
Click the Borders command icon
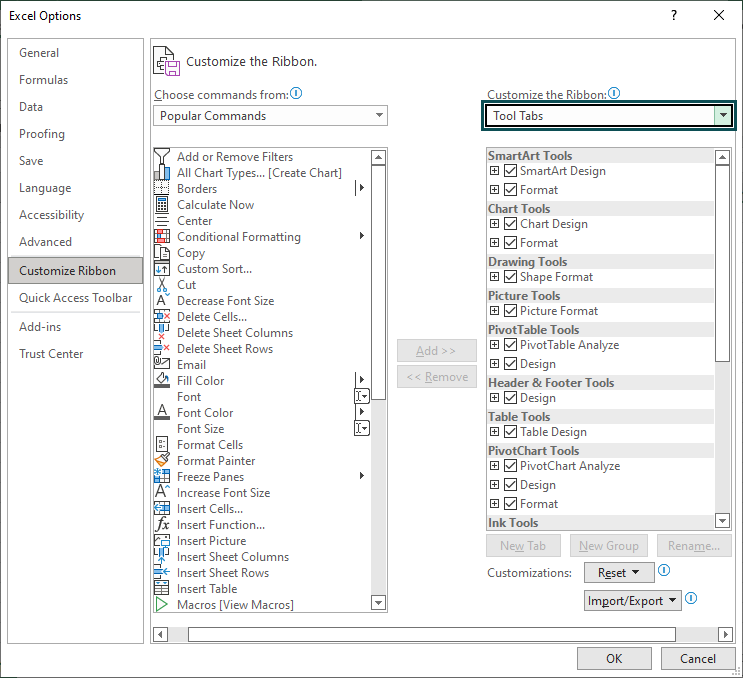point(162,189)
